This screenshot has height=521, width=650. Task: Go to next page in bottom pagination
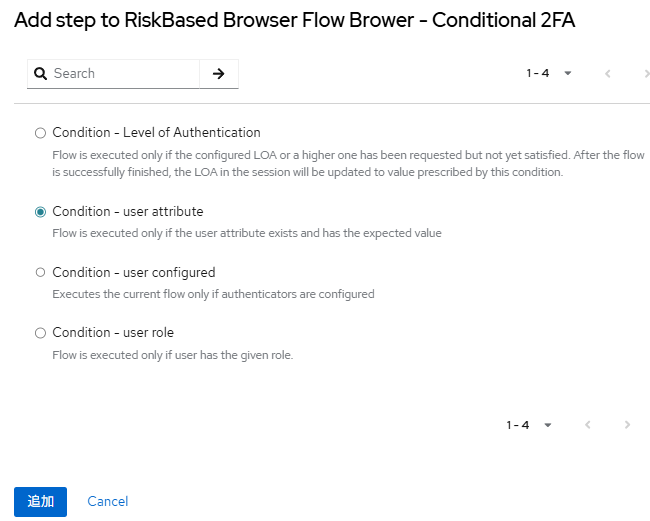(x=627, y=425)
